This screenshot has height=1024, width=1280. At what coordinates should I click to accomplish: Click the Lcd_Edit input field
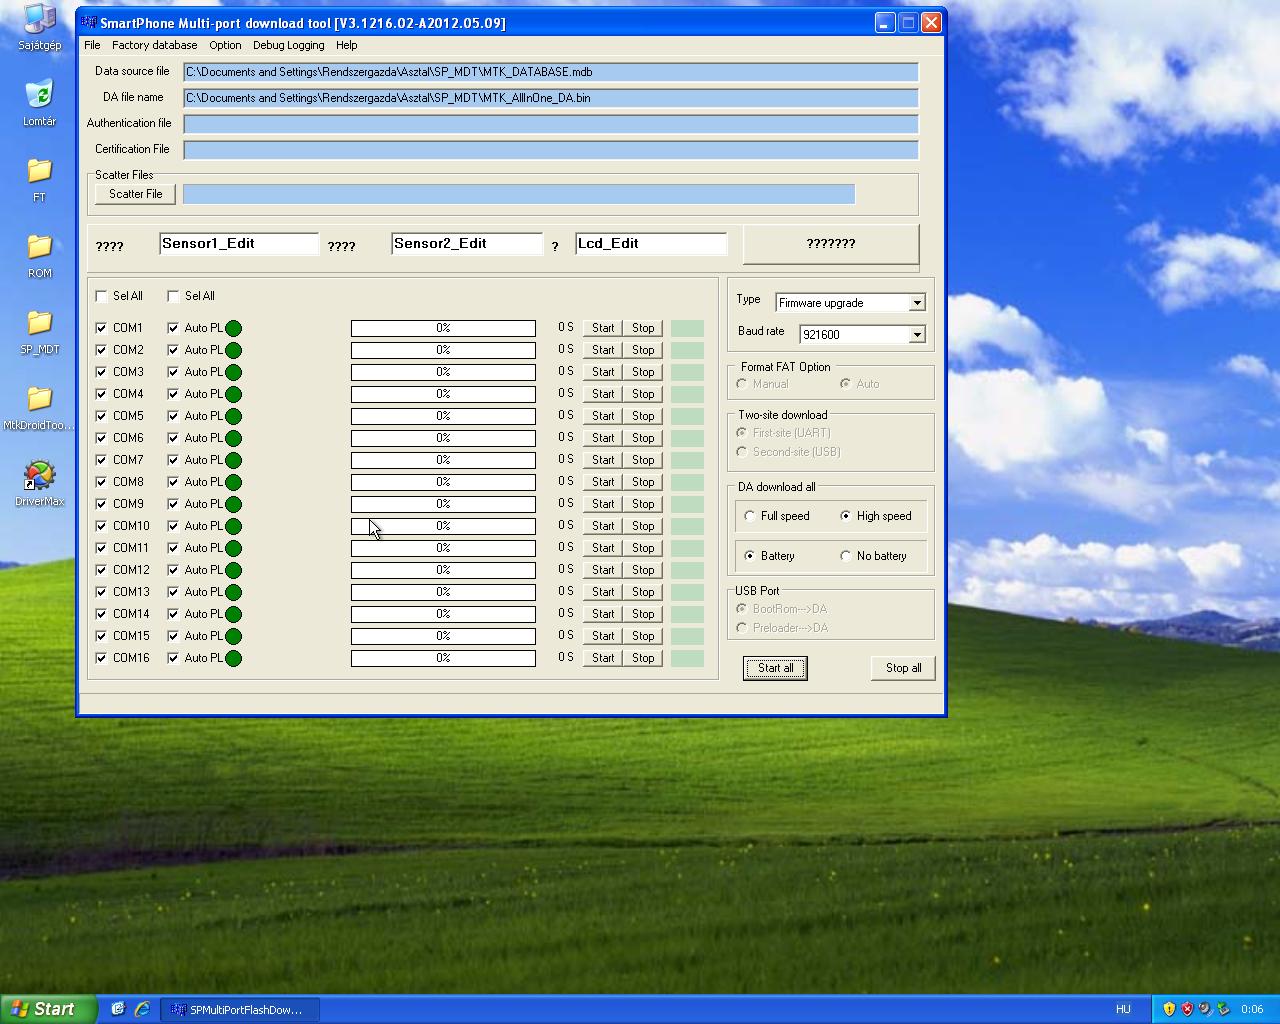pos(651,244)
